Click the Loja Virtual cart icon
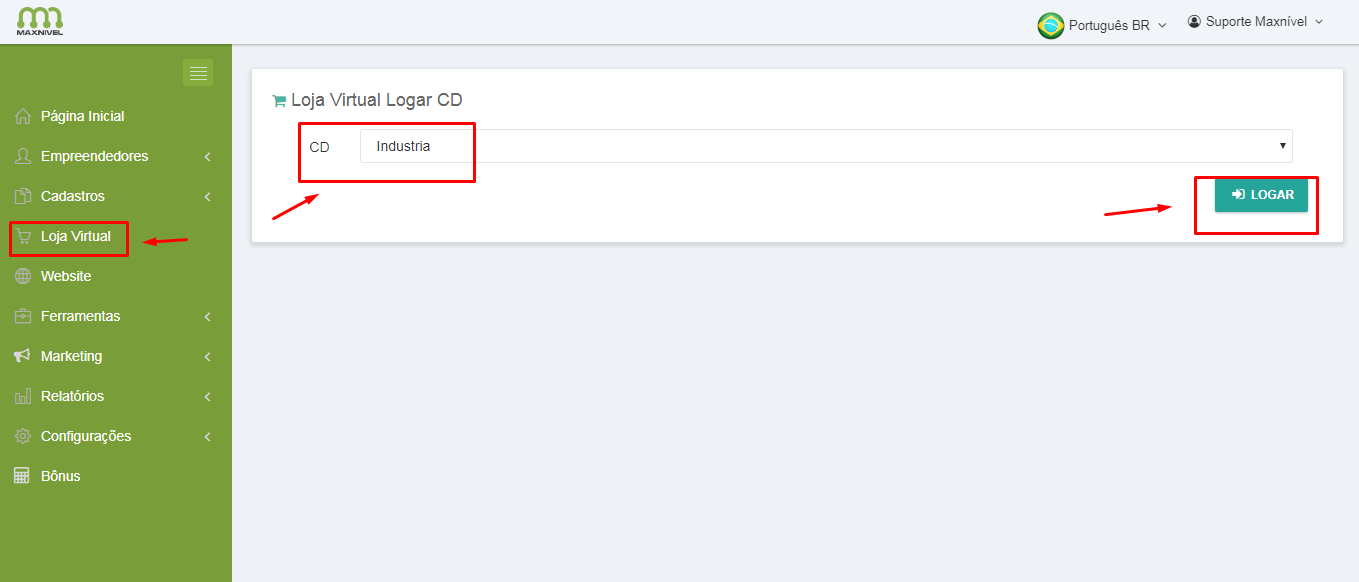Image resolution: width=1359 pixels, height=582 pixels. click(x=23, y=237)
